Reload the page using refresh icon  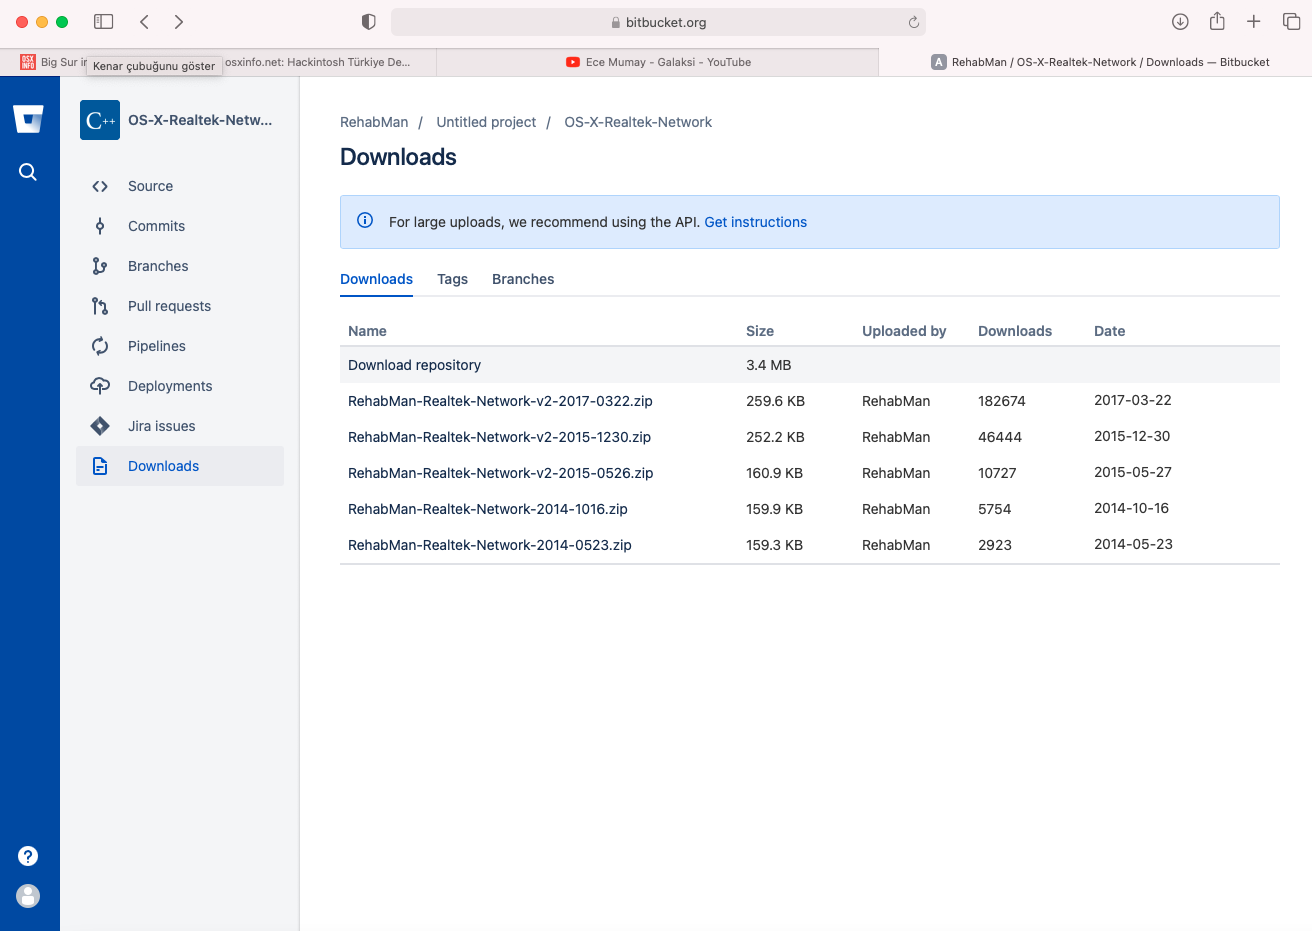click(x=913, y=22)
